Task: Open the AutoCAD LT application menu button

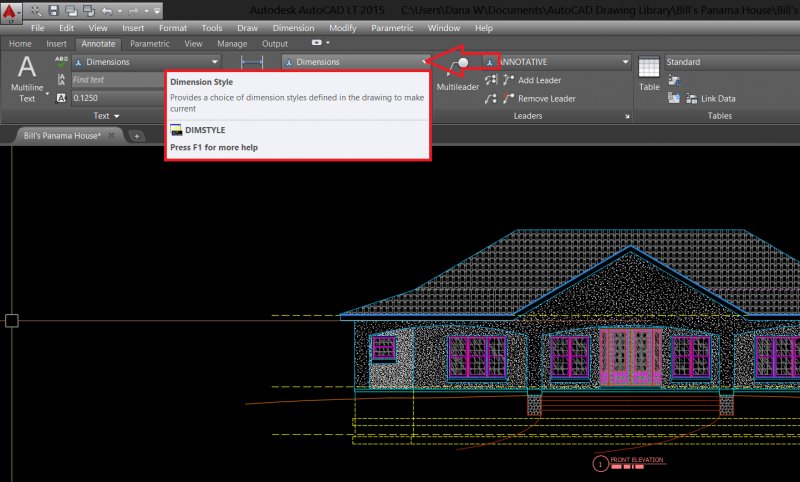Action: (10, 12)
